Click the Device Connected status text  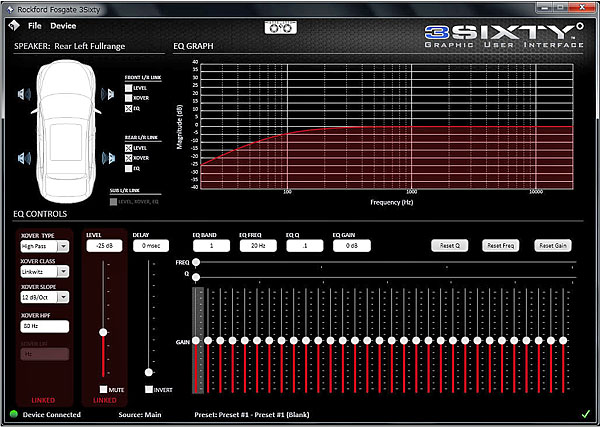[x=52, y=414]
